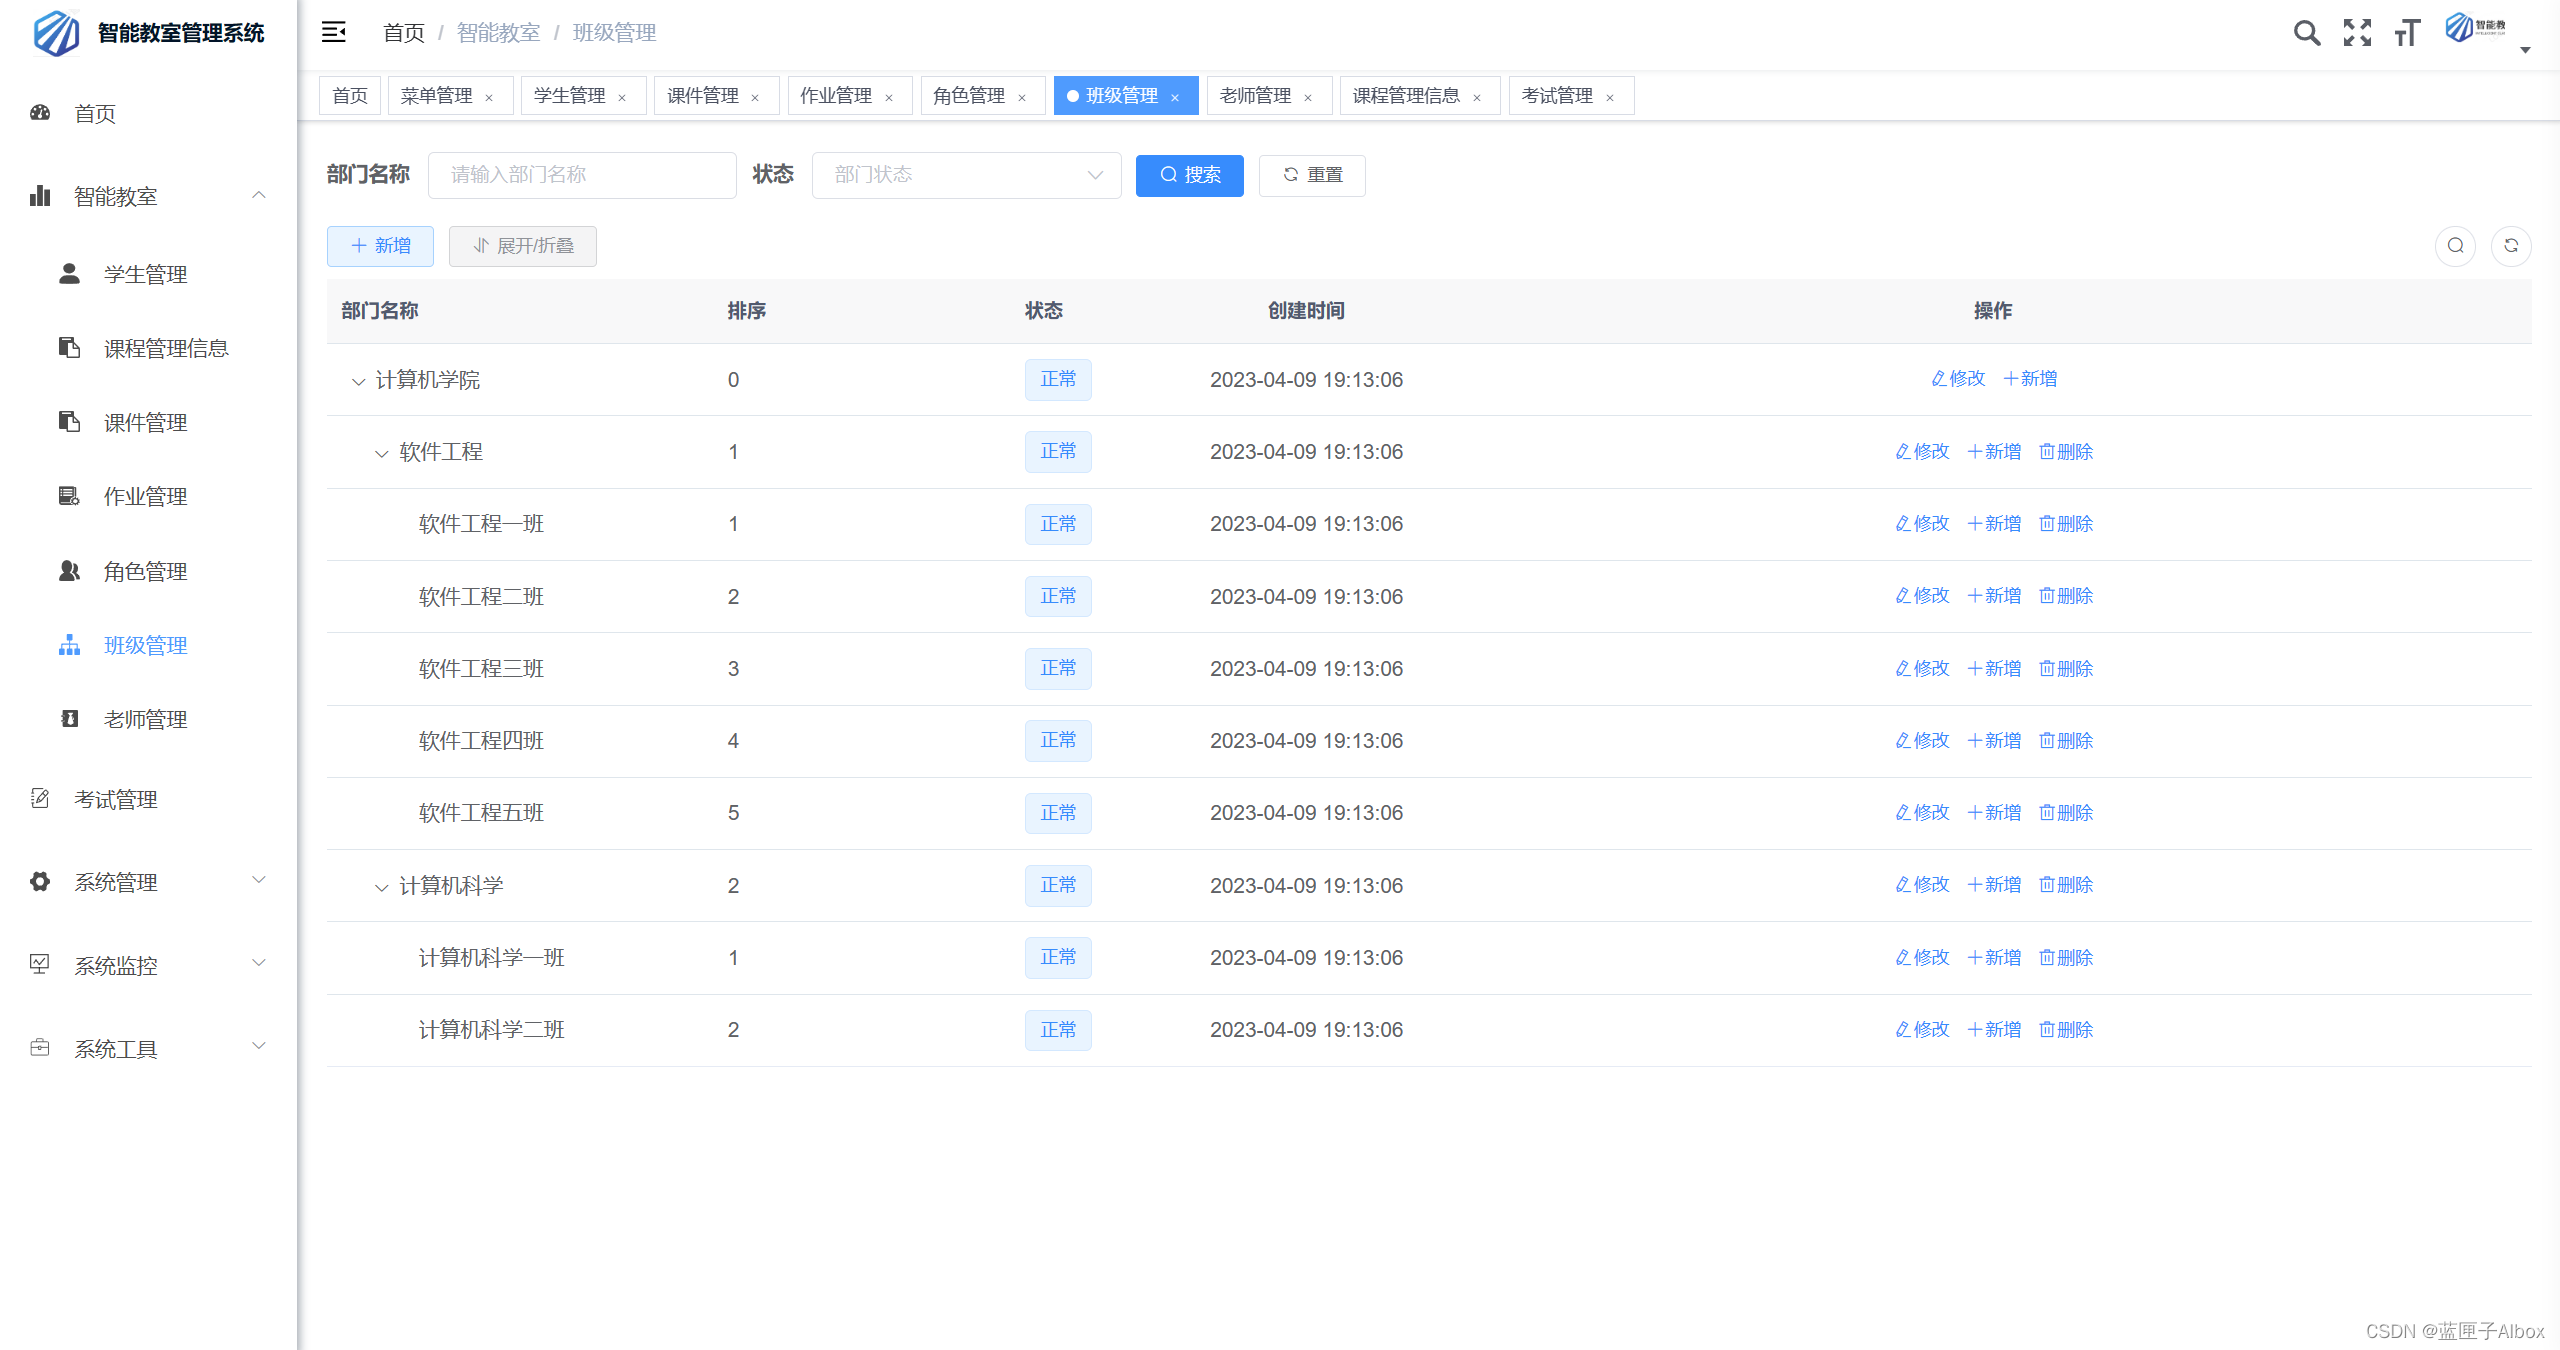The height and width of the screenshot is (1350, 2560).
Task: Expand the 系统管理 sidebar group
Action: [x=259, y=880]
